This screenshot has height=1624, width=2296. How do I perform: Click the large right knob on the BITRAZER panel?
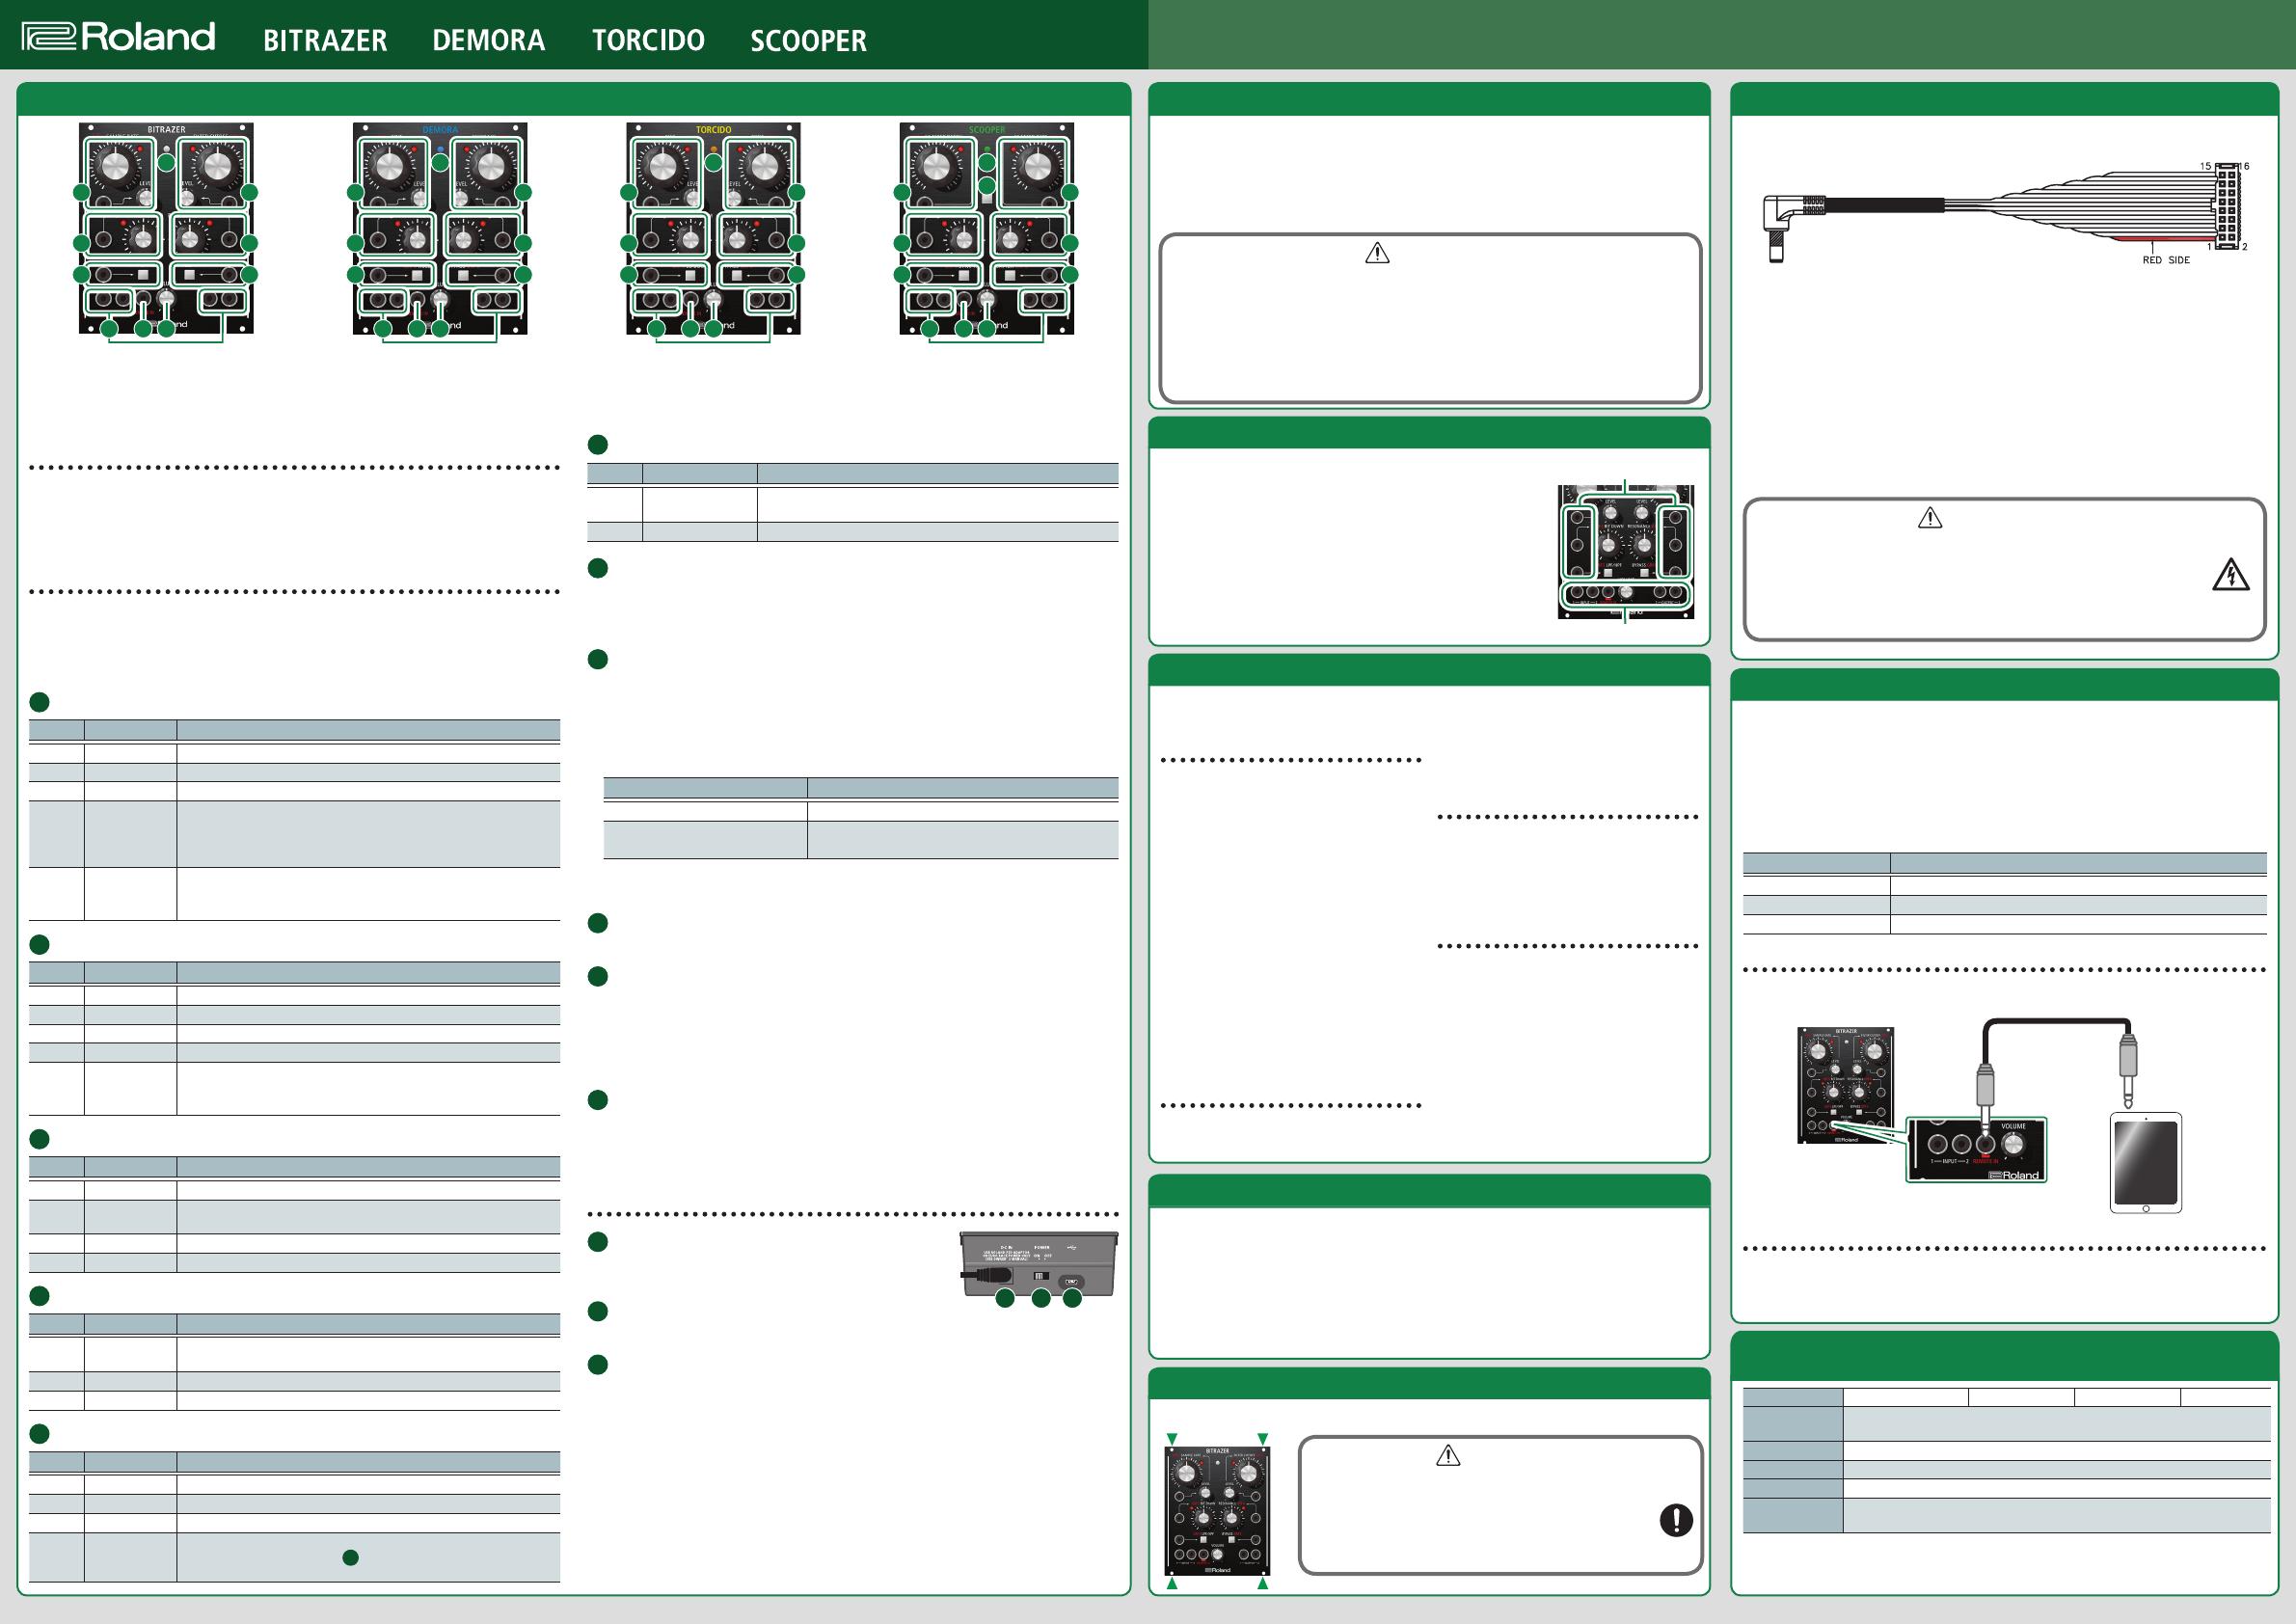point(216,166)
